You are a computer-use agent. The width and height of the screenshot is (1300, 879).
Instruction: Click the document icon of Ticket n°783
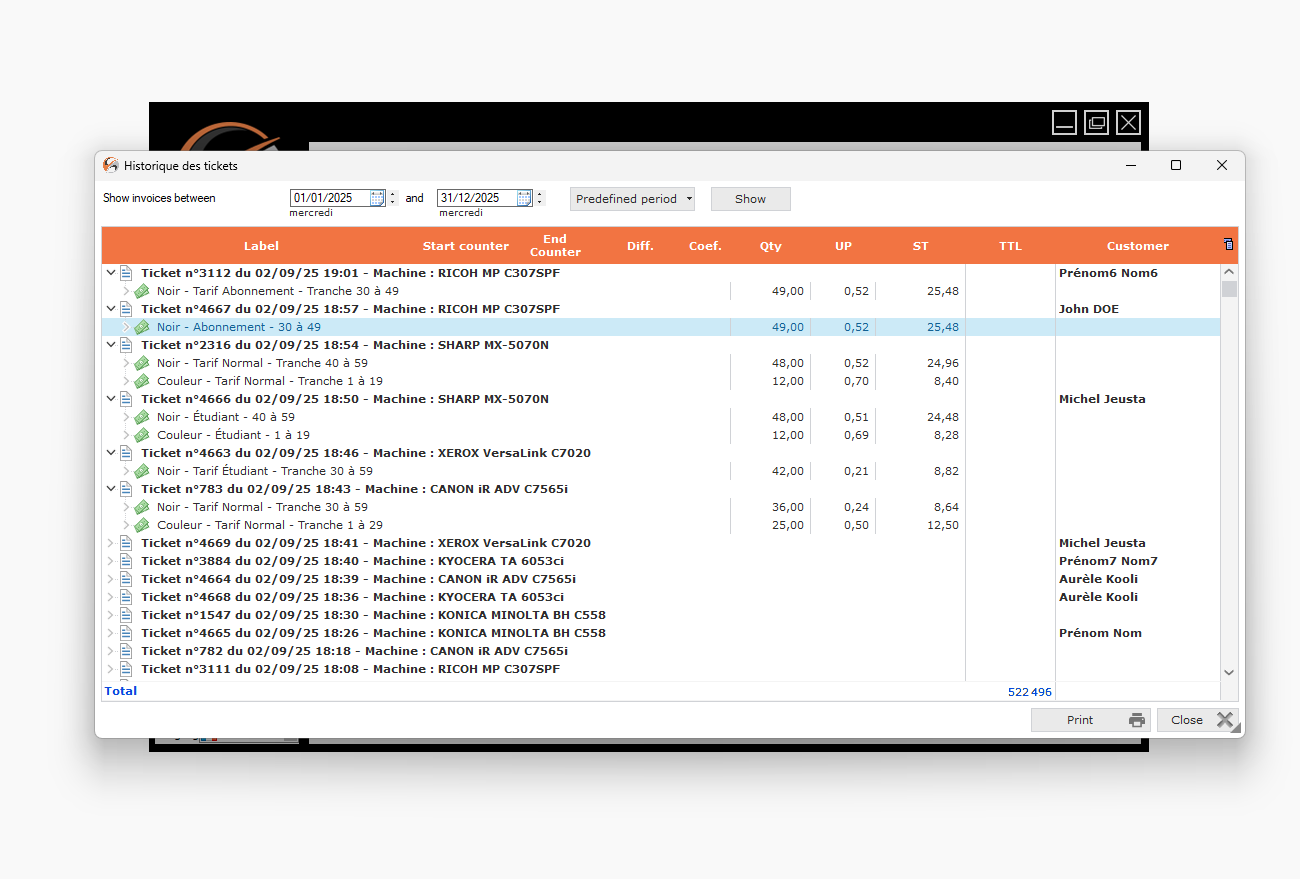(126, 489)
